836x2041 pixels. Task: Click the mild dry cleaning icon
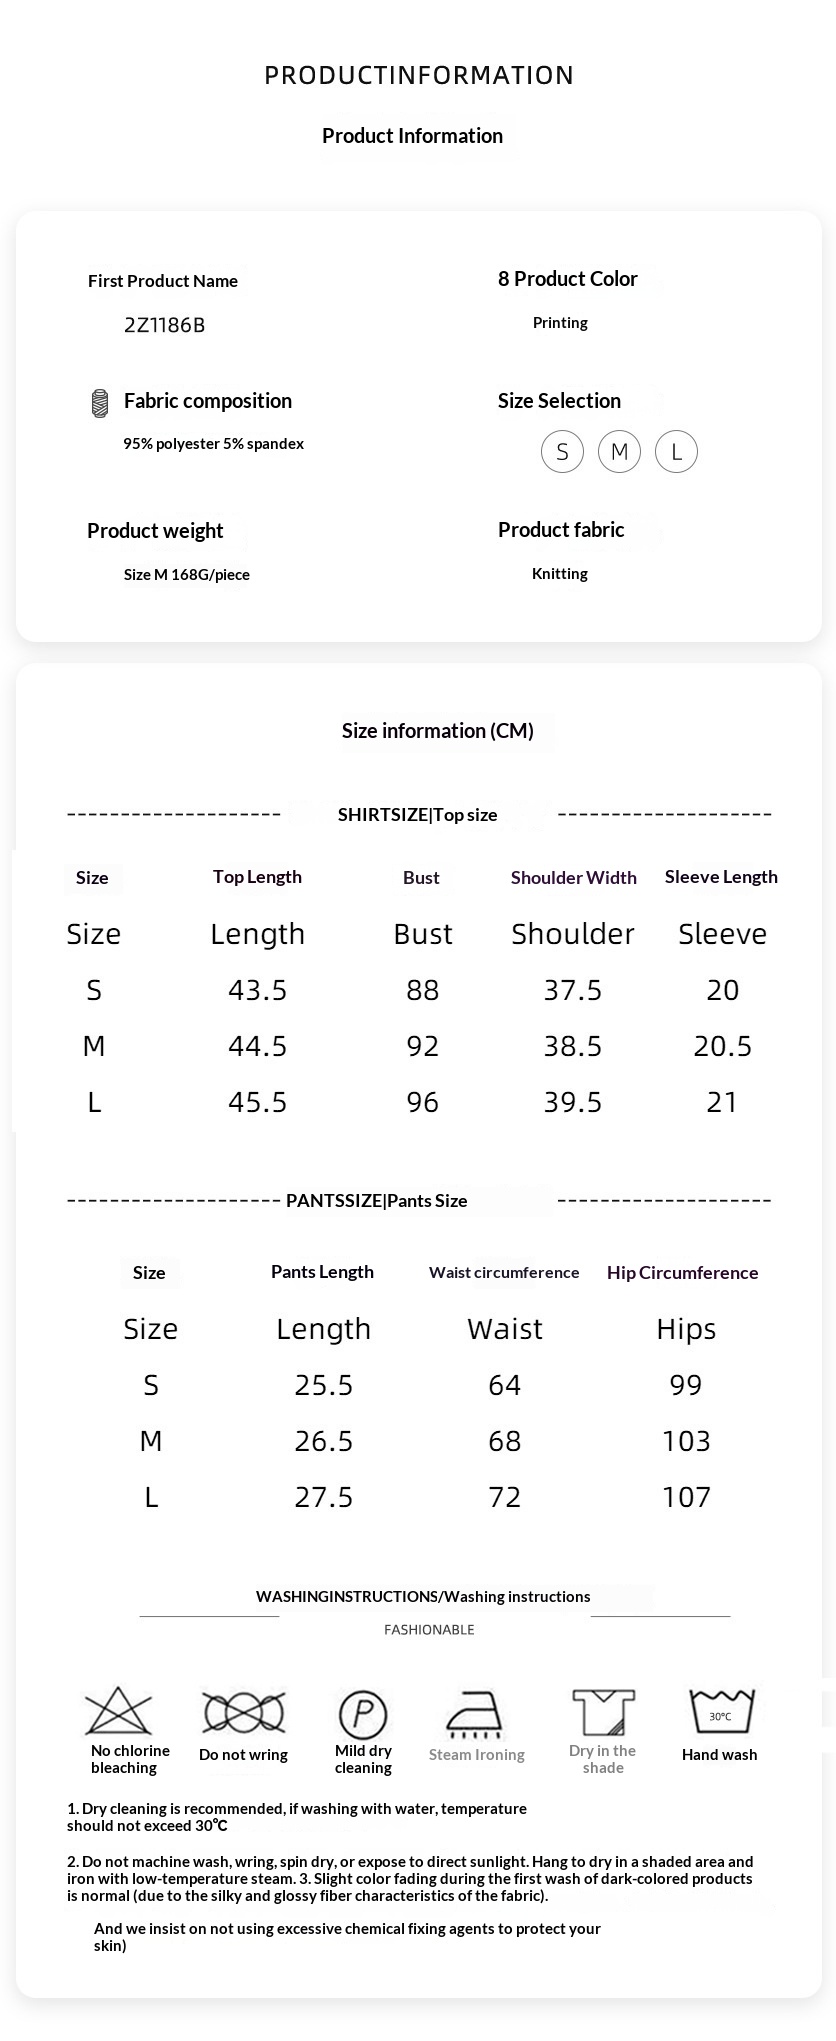[363, 1714]
